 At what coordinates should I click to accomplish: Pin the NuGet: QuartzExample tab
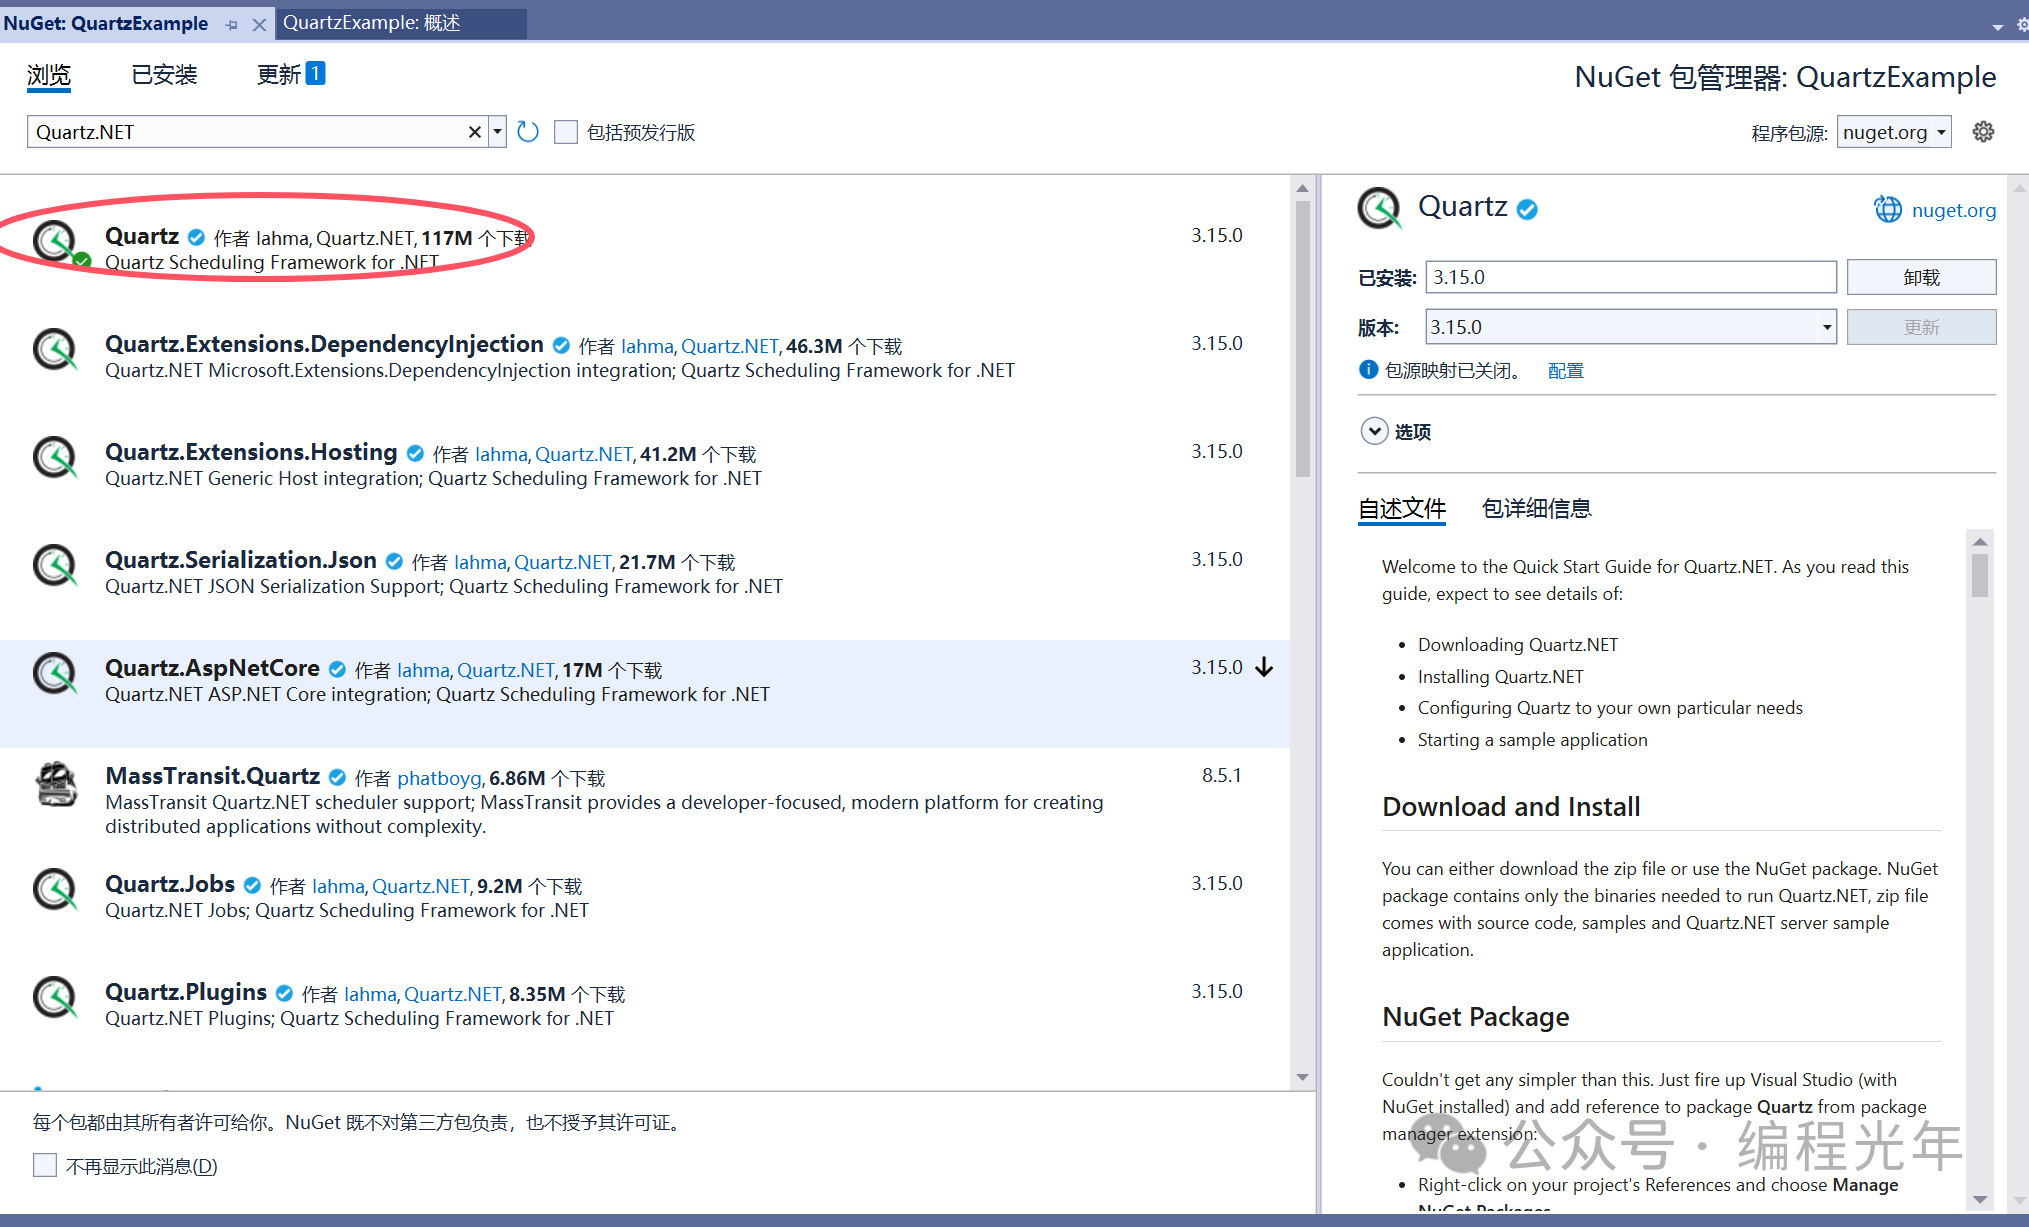[232, 24]
